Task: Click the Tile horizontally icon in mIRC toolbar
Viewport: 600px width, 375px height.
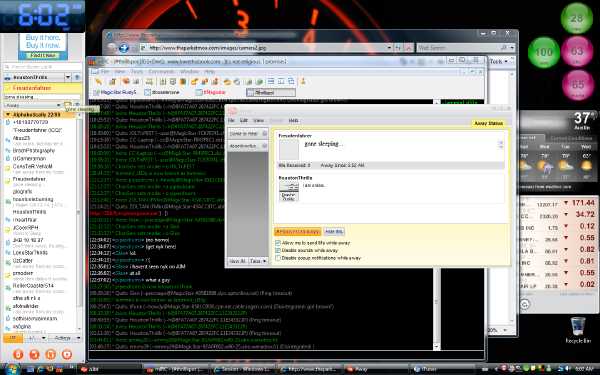Action: tap(271, 81)
